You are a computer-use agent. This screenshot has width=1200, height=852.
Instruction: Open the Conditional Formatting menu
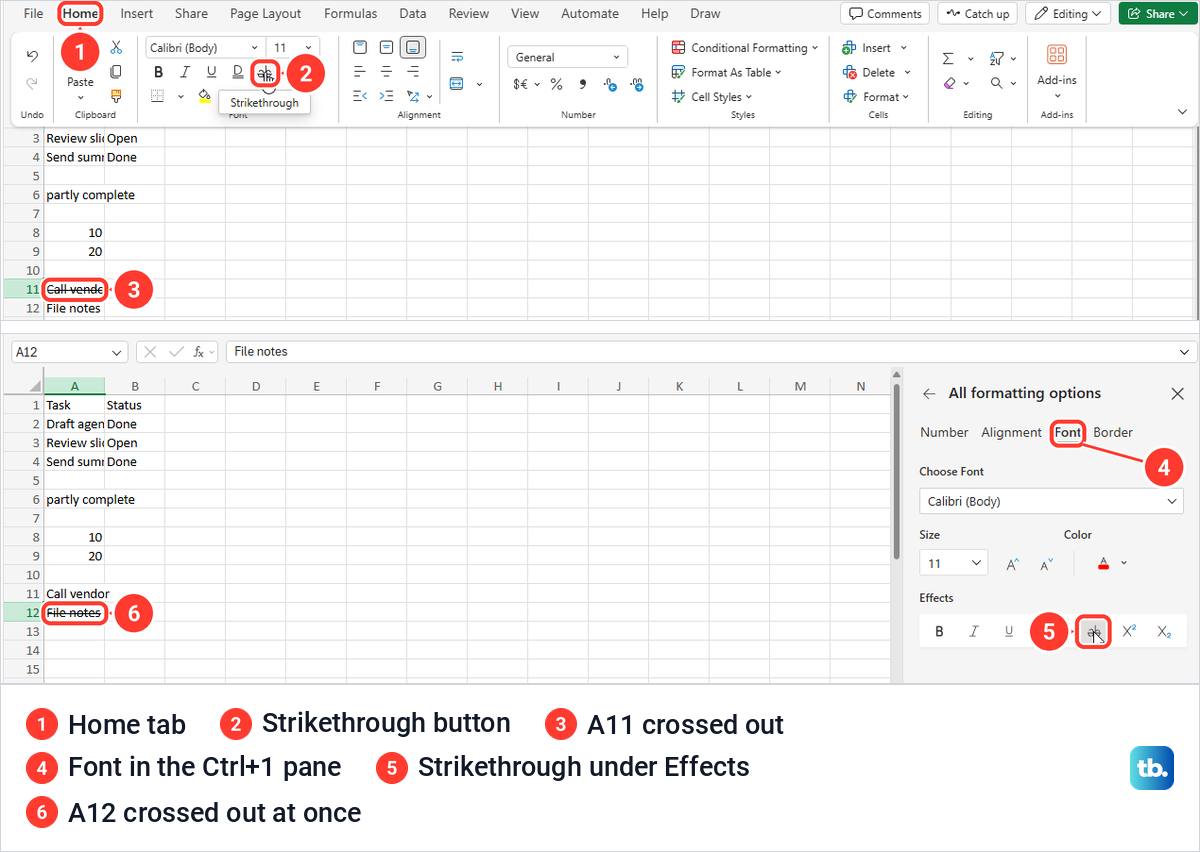click(744, 48)
